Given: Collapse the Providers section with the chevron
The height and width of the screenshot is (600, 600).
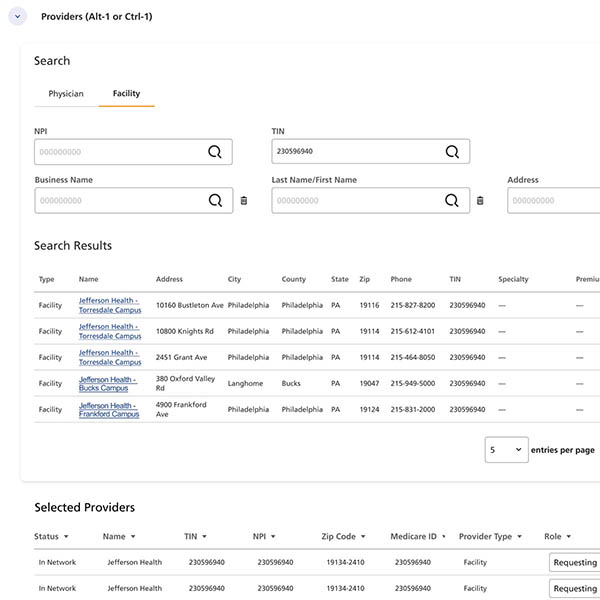Looking at the screenshot, I should click(18, 17).
